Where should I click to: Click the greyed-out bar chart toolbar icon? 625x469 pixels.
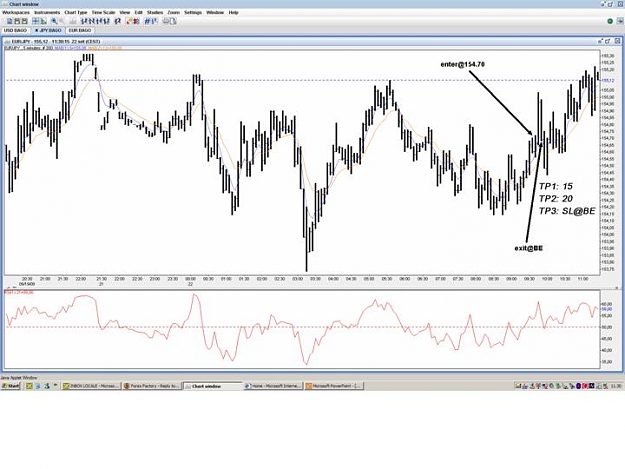coord(73,21)
